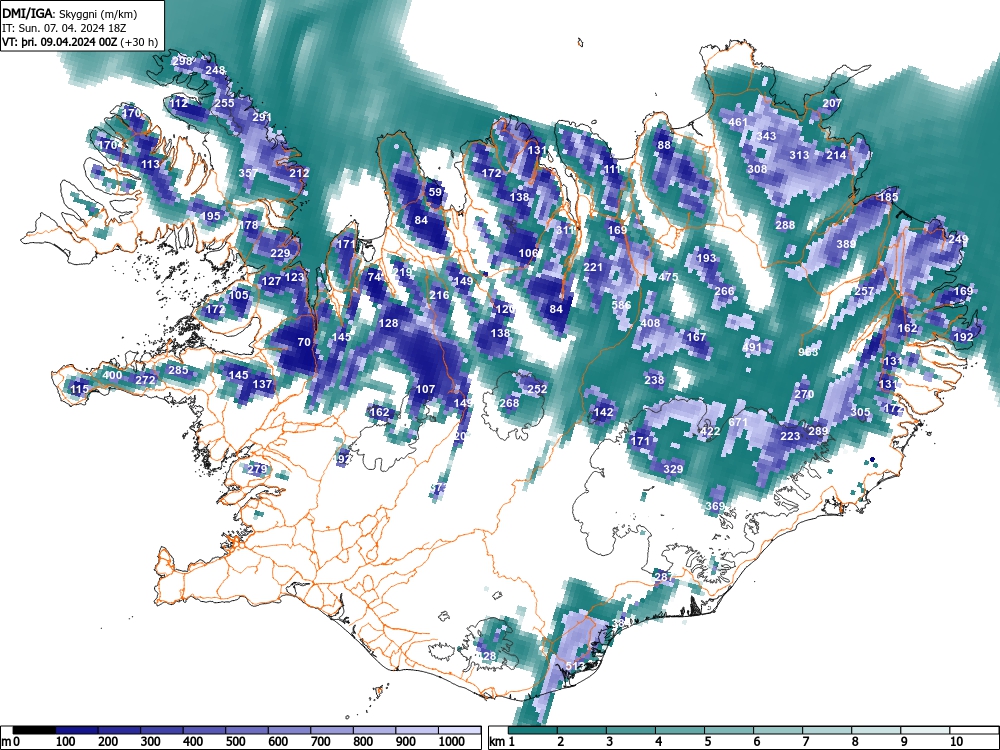Select the map value 229

coord(280,253)
